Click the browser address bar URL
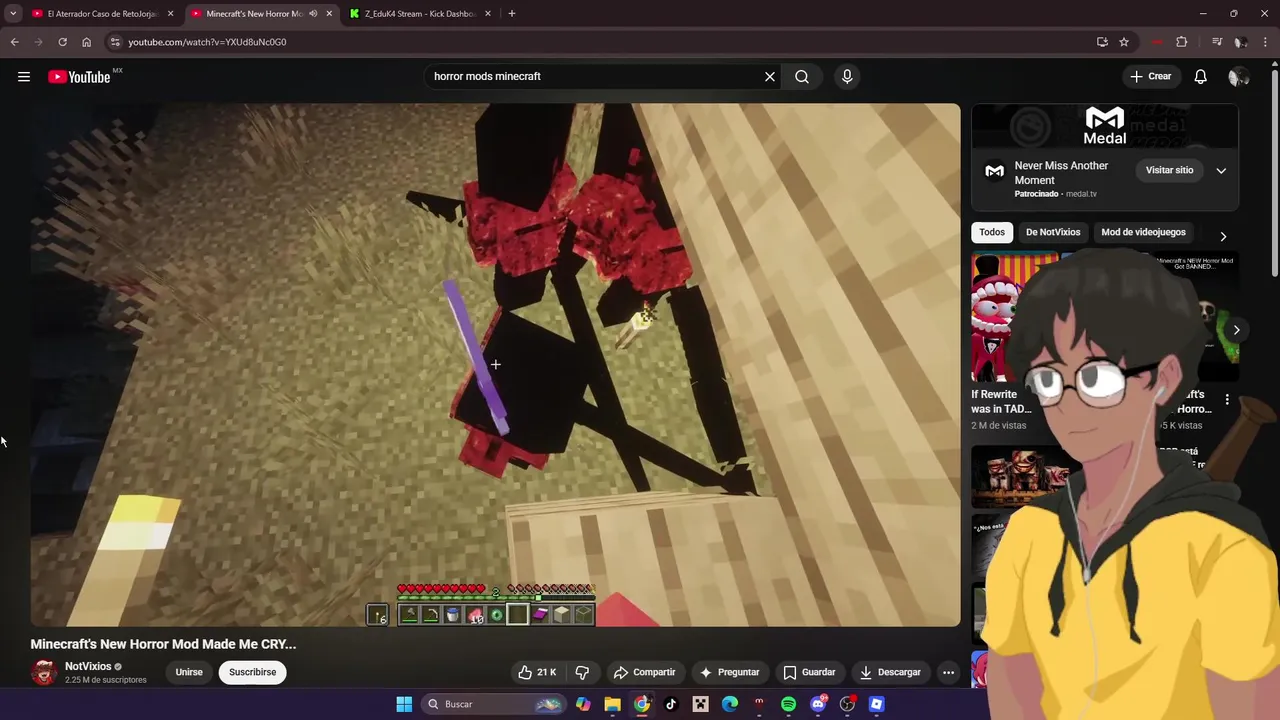 (207, 42)
